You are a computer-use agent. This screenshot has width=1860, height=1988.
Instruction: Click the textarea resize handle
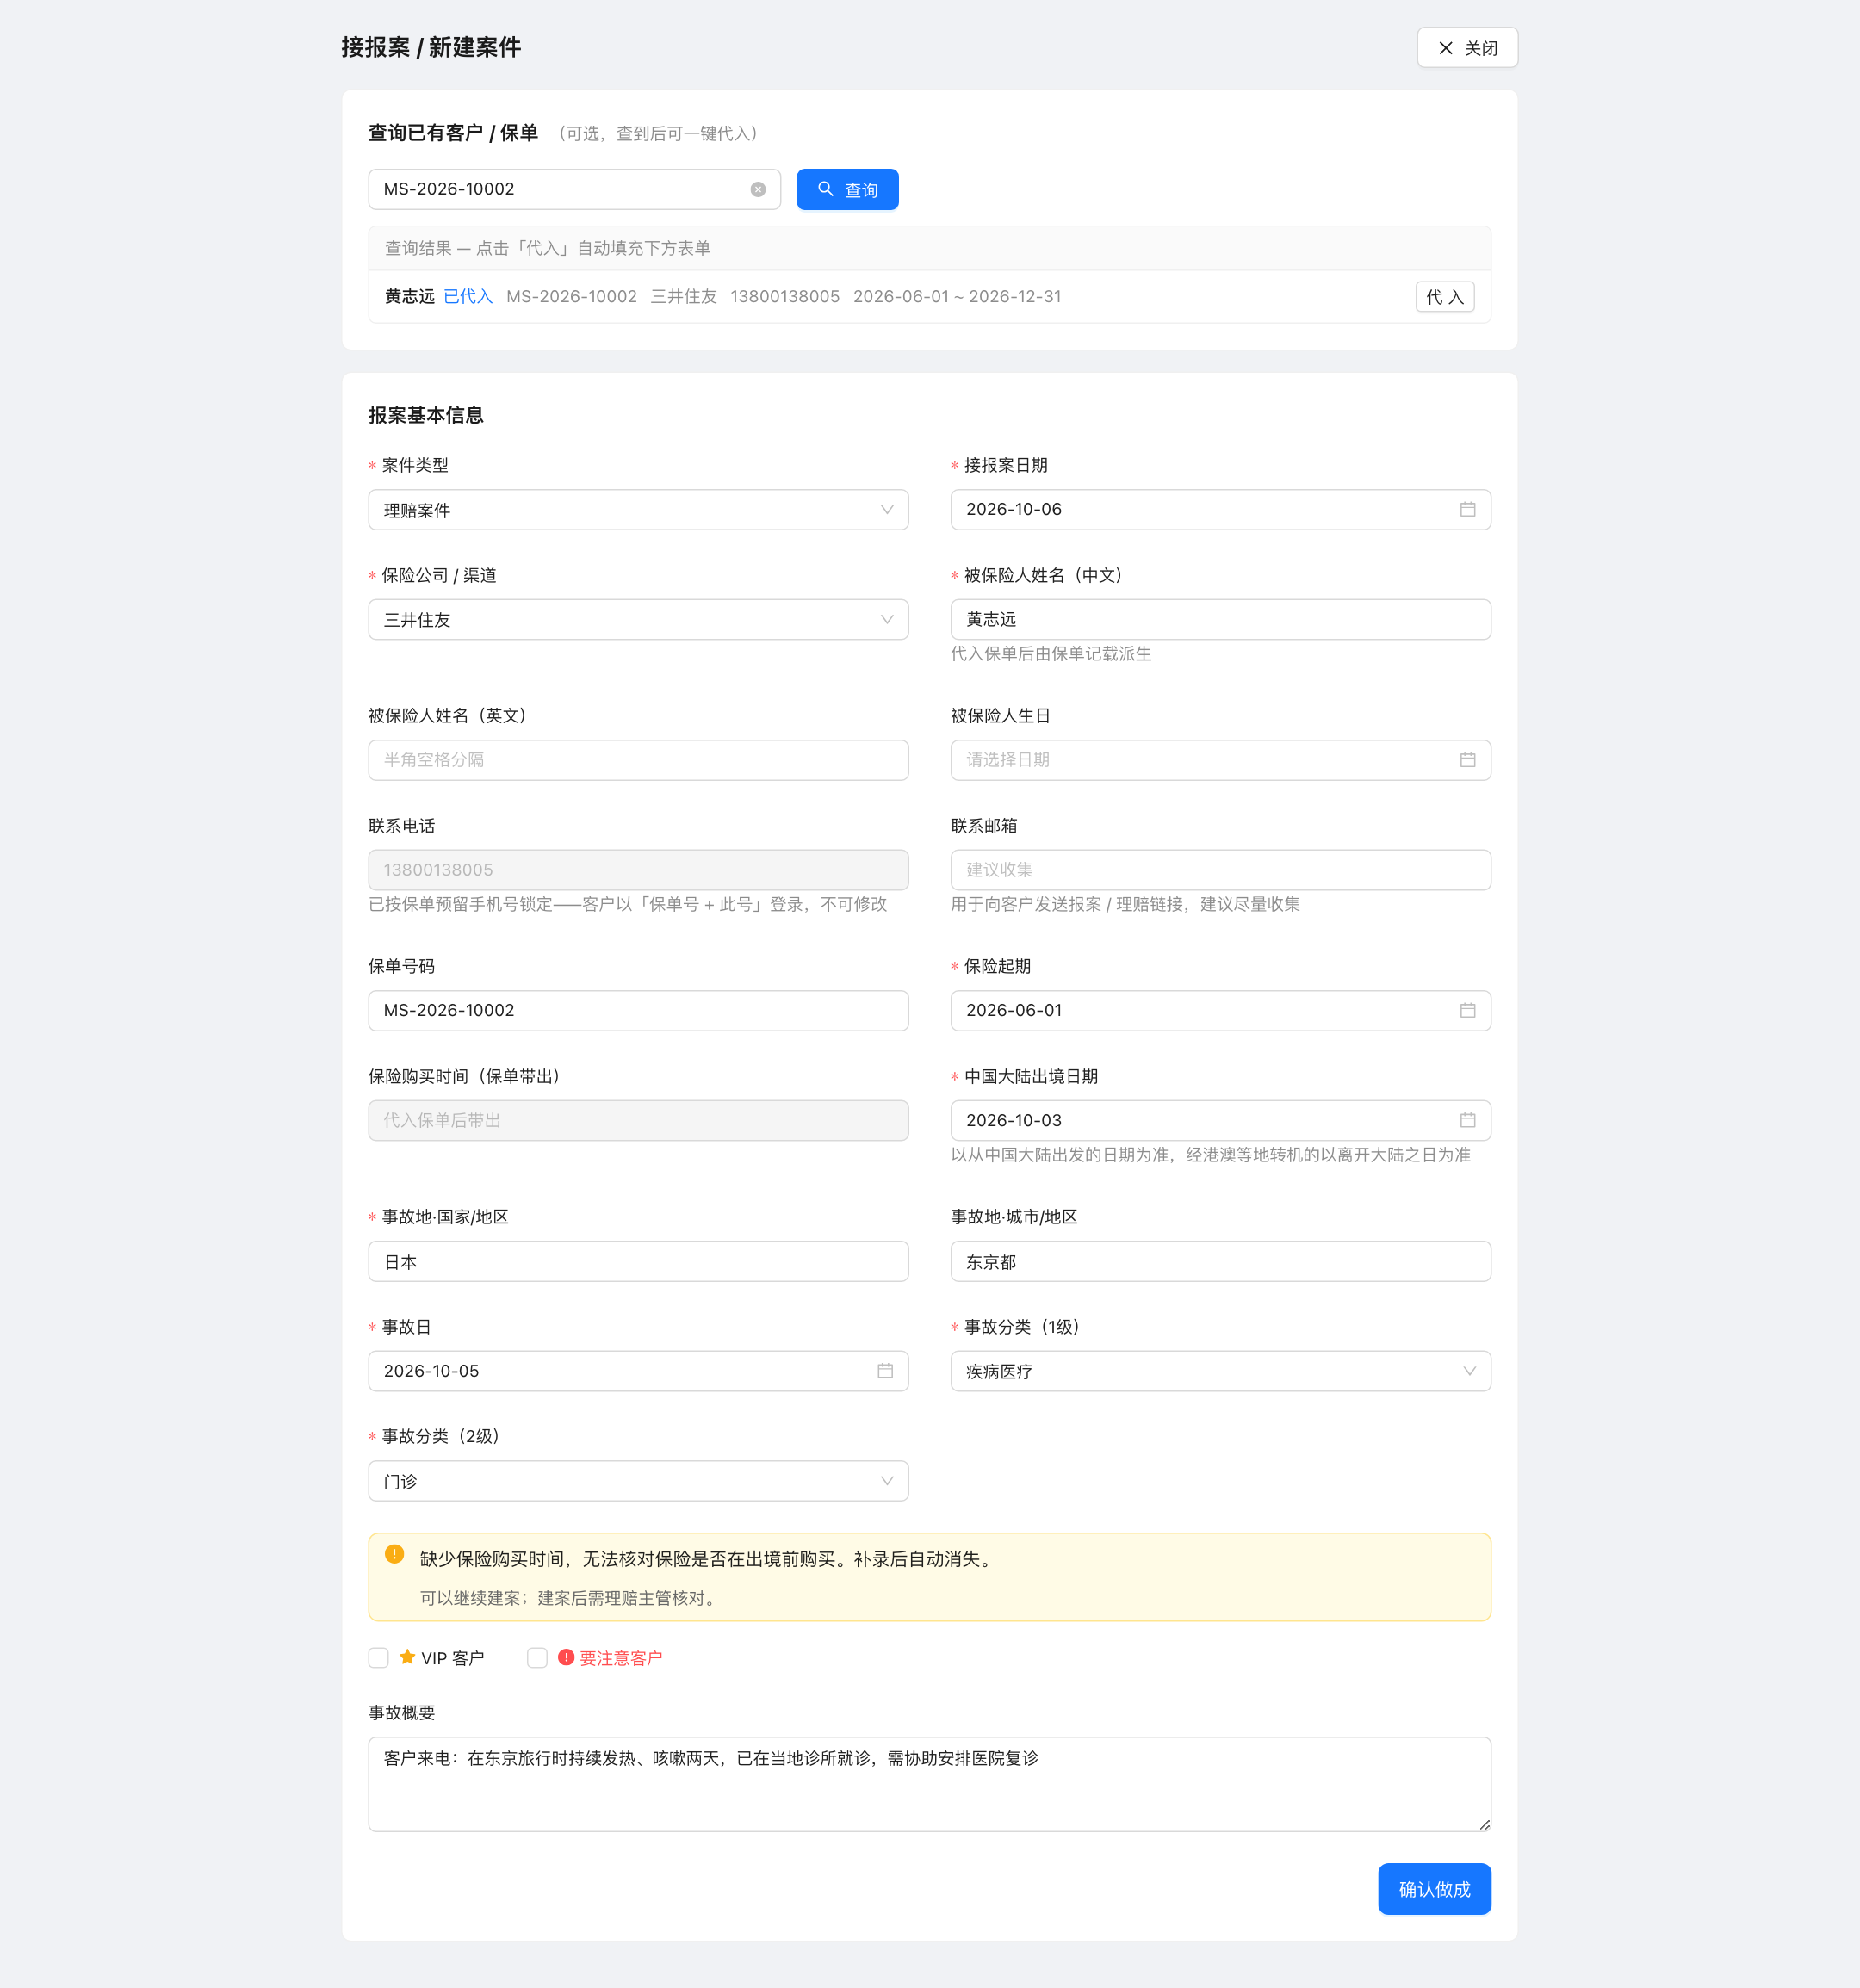1484,1825
